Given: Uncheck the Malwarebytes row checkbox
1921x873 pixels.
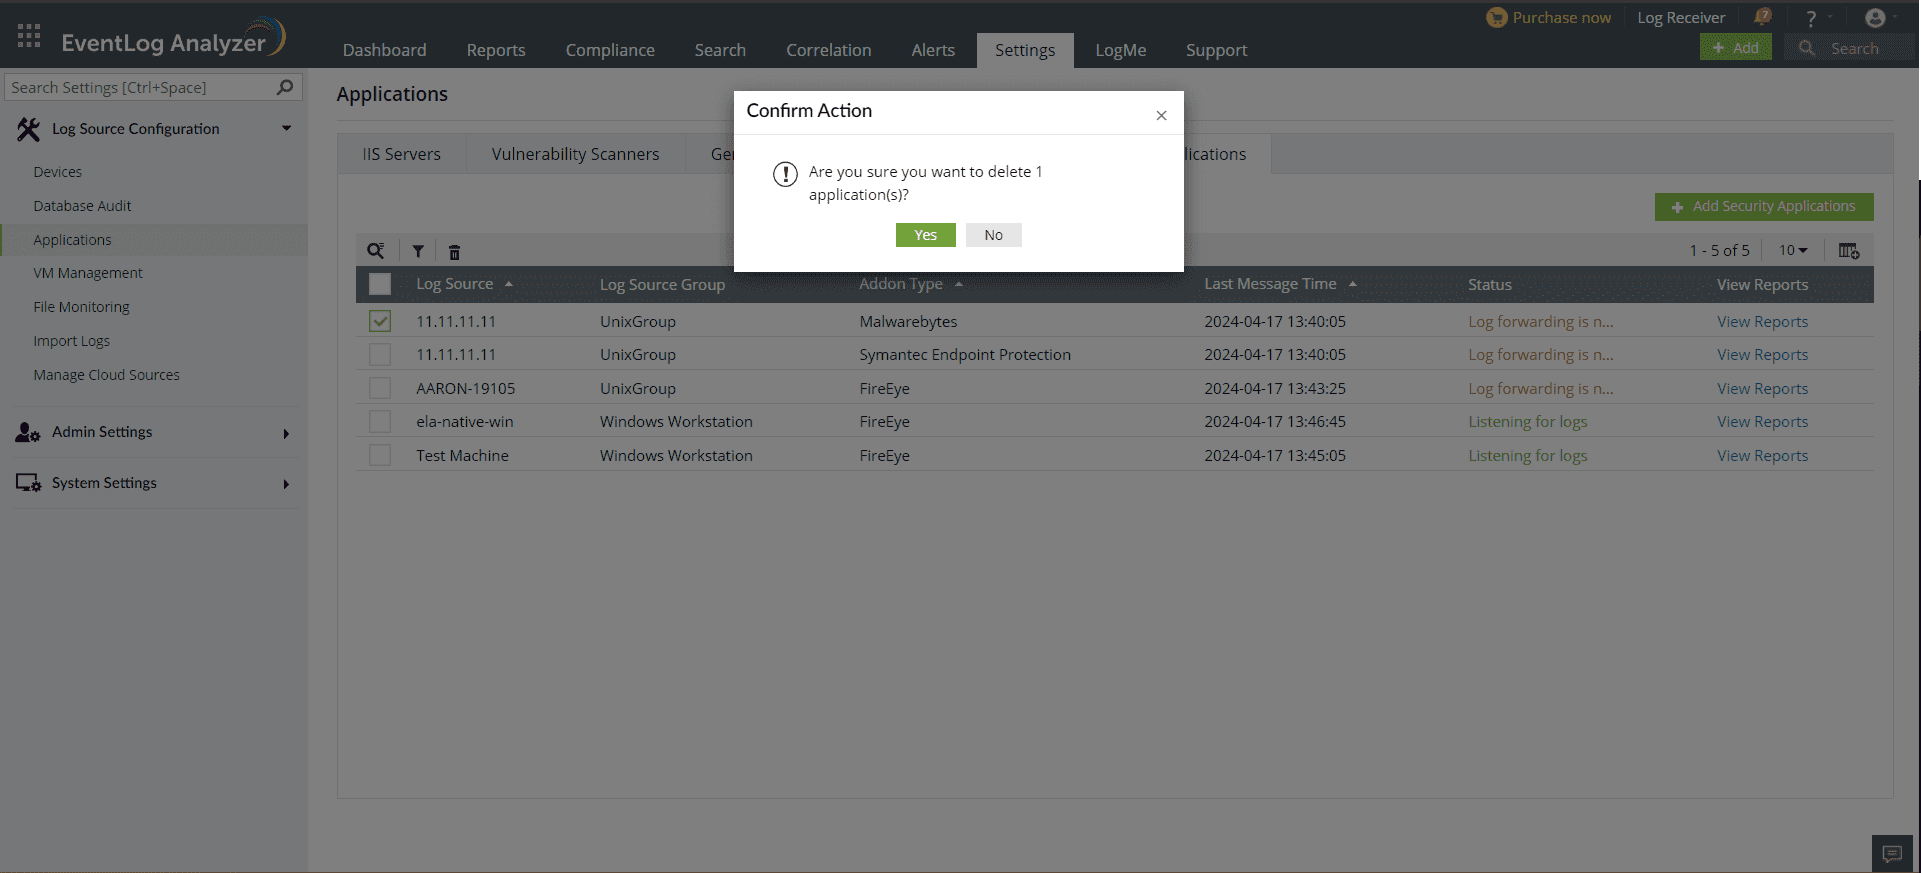Looking at the screenshot, I should (380, 321).
